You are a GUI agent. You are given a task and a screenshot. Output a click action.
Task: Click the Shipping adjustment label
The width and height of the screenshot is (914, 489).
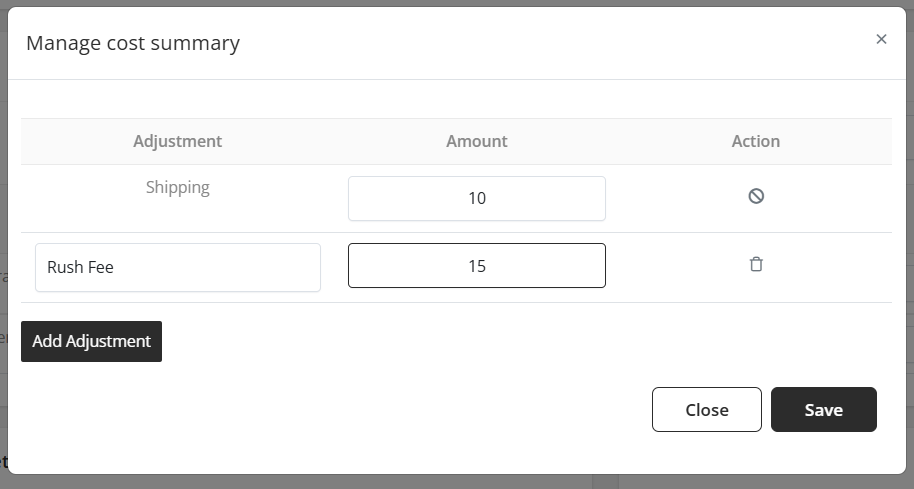[178, 187]
